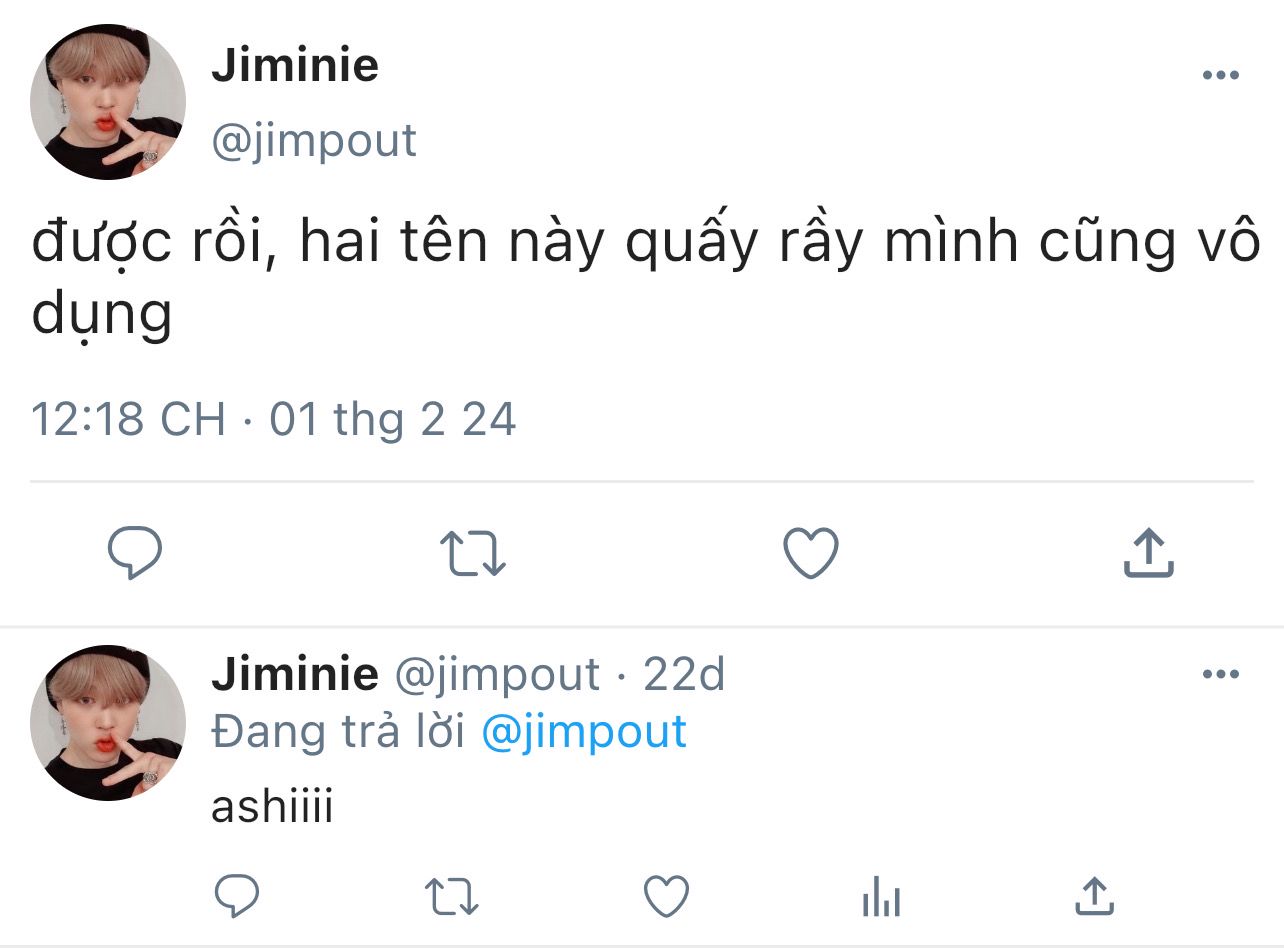Image resolution: width=1284 pixels, height=948 pixels.
Task: Open the Jiminie display name on main tweet
Action: pyautogui.click(x=295, y=66)
